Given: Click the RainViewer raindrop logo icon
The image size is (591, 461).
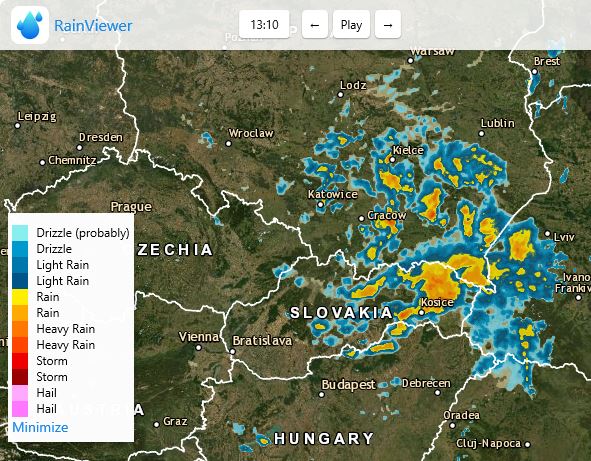Looking at the screenshot, I should (30, 25).
